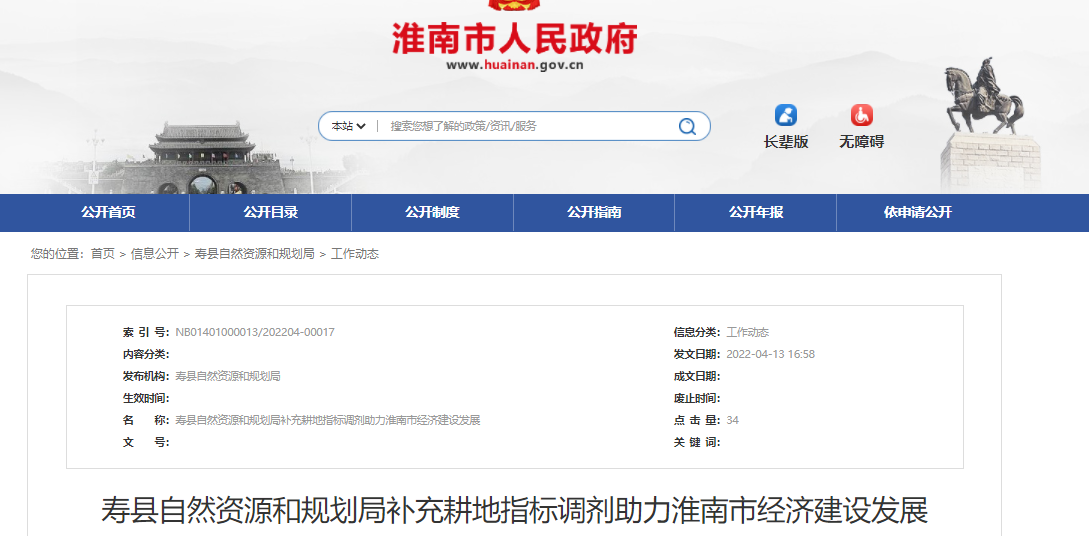Click the 您的位置 breadcrumb label

tap(58, 254)
